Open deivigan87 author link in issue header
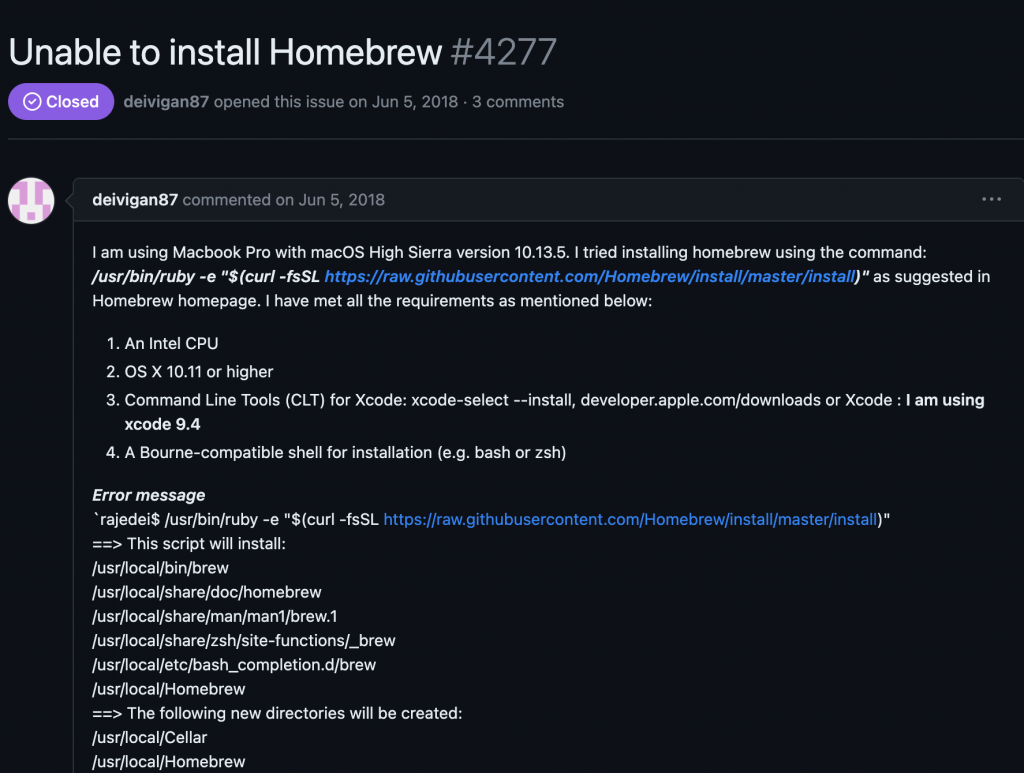 [166, 102]
